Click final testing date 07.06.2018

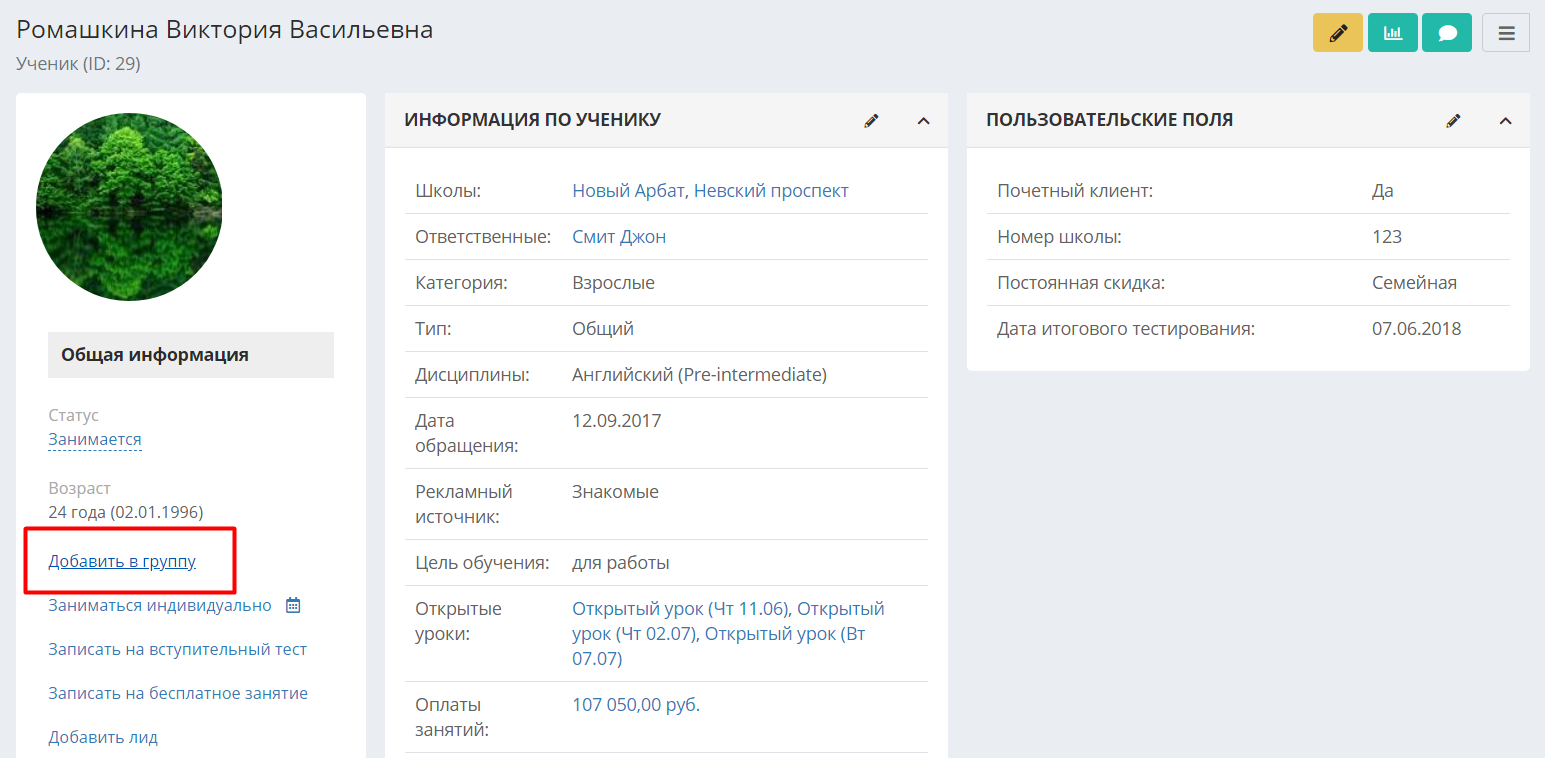pos(1417,328)
